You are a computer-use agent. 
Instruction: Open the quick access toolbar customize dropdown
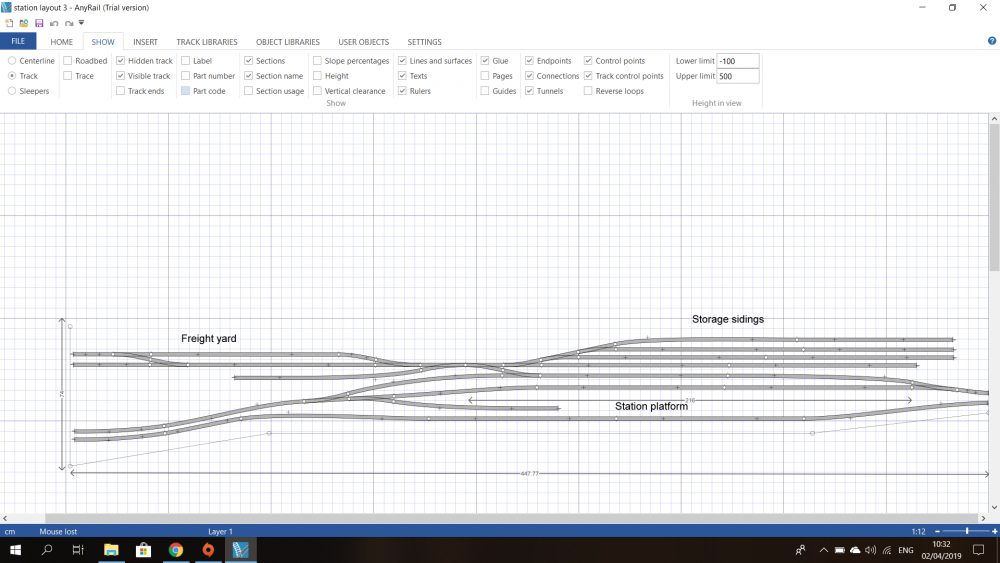[82, 23]
